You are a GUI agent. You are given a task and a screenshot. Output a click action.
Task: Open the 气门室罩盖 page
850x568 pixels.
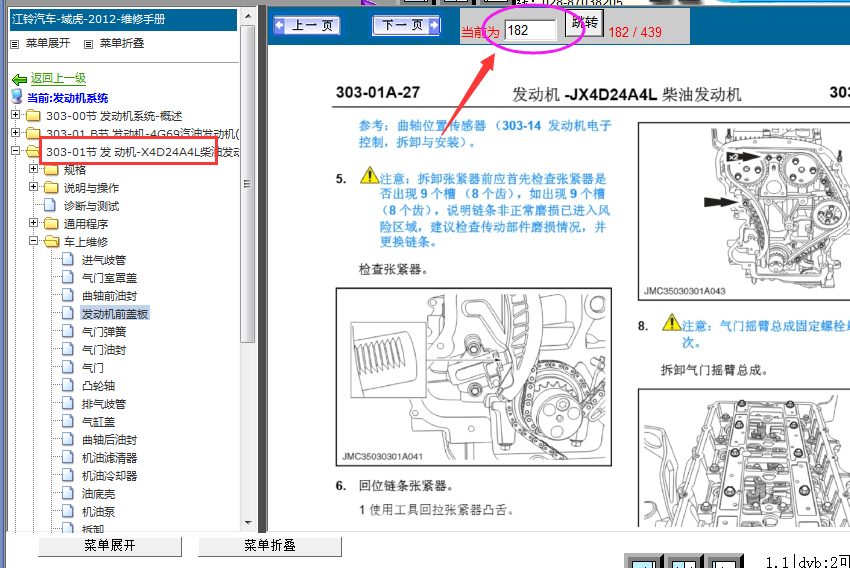pyautogui.click(x=109, y=278)
